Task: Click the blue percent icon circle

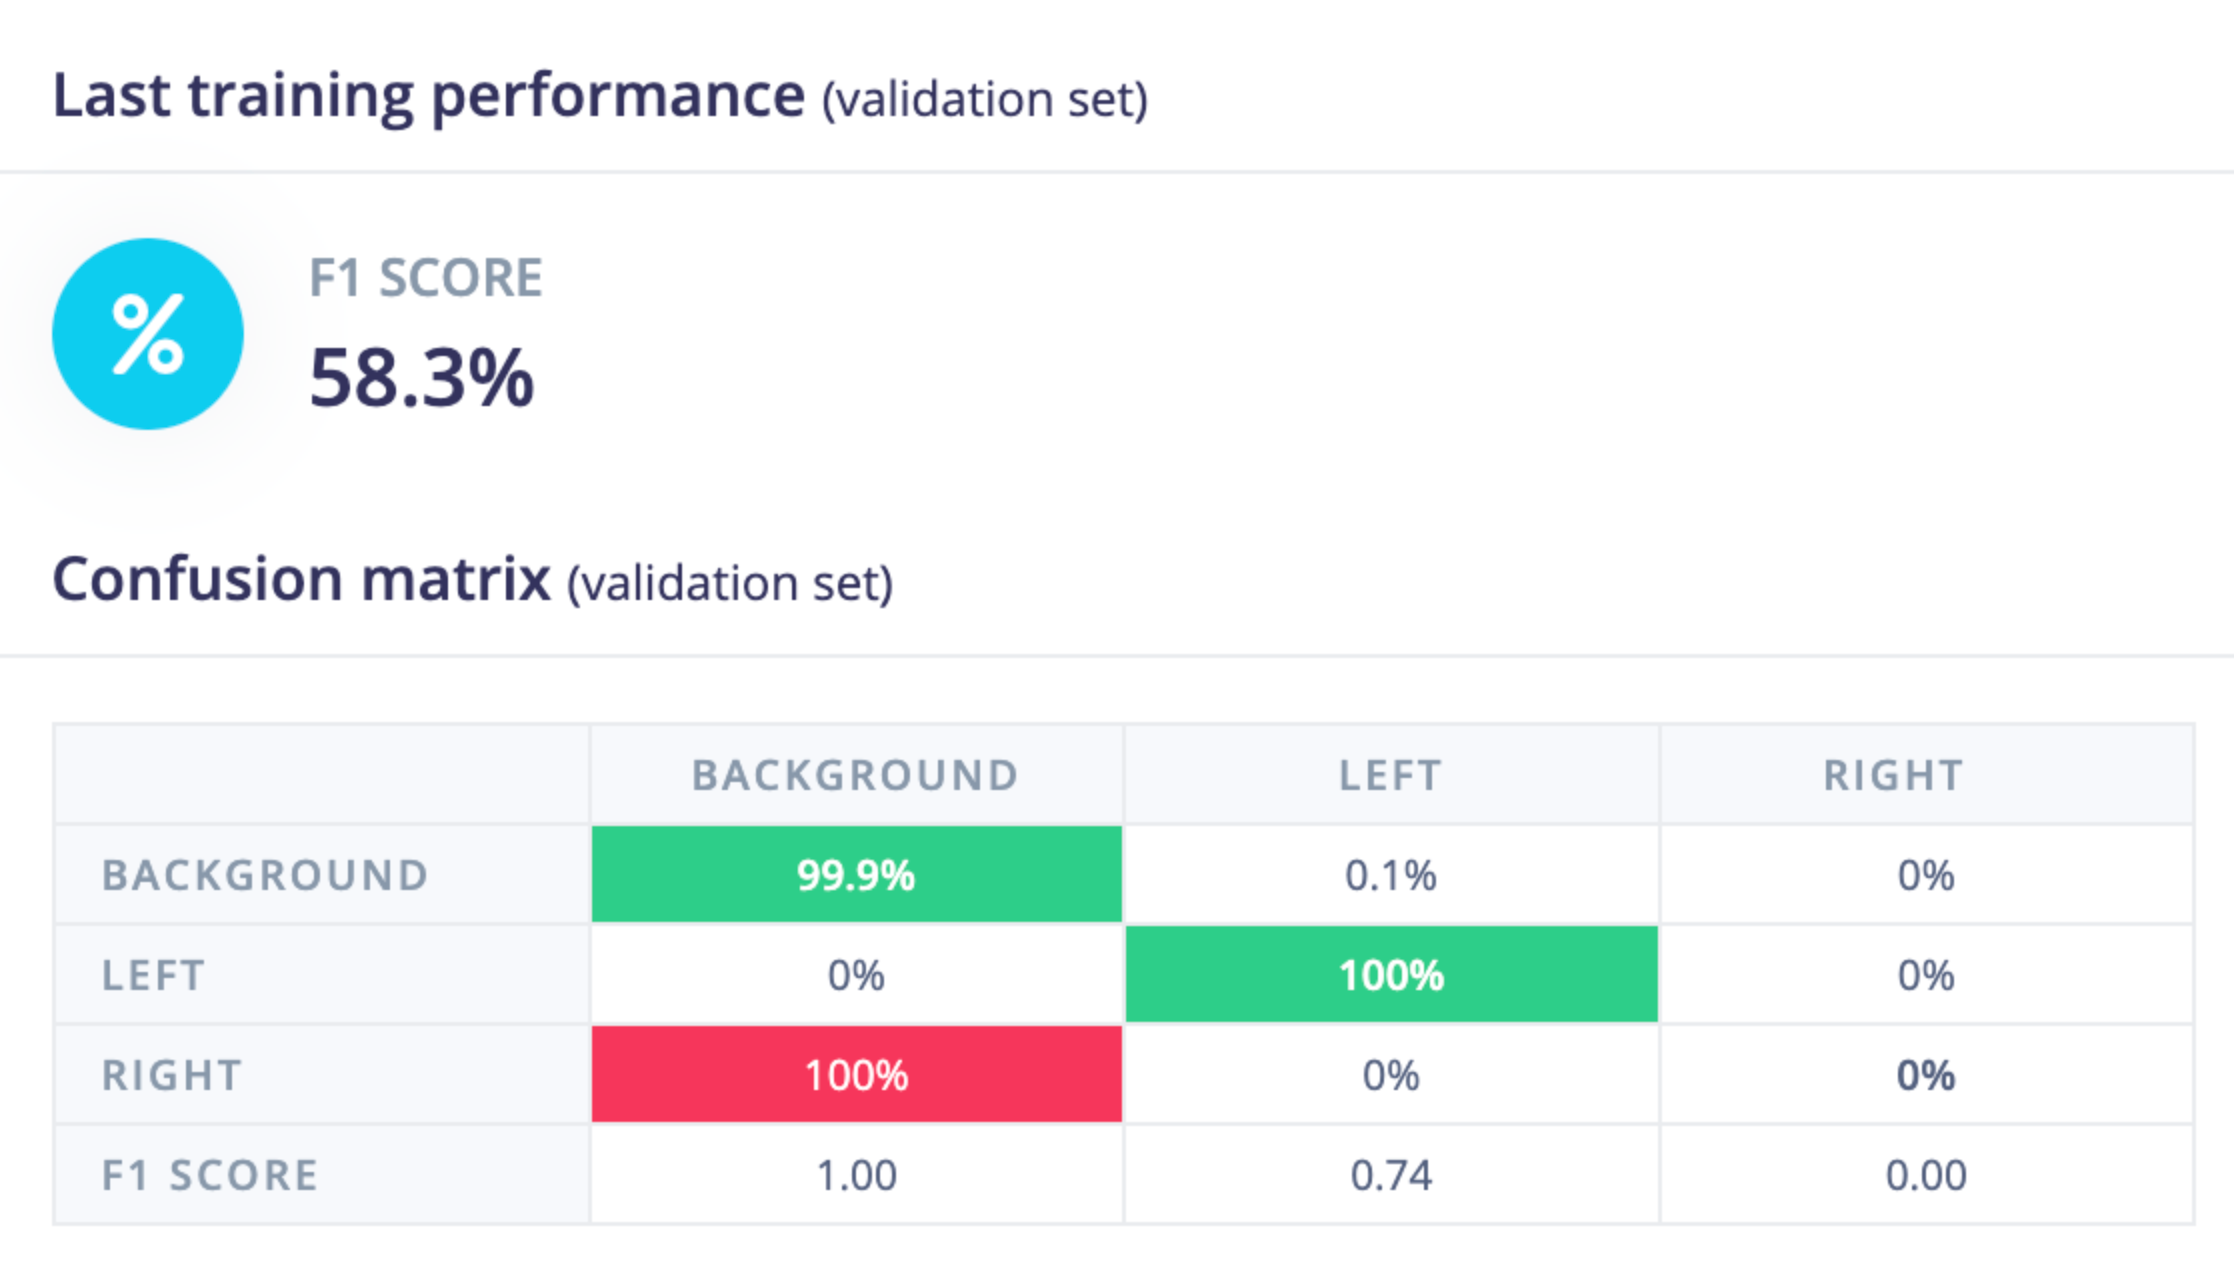Action: point(148,334)
